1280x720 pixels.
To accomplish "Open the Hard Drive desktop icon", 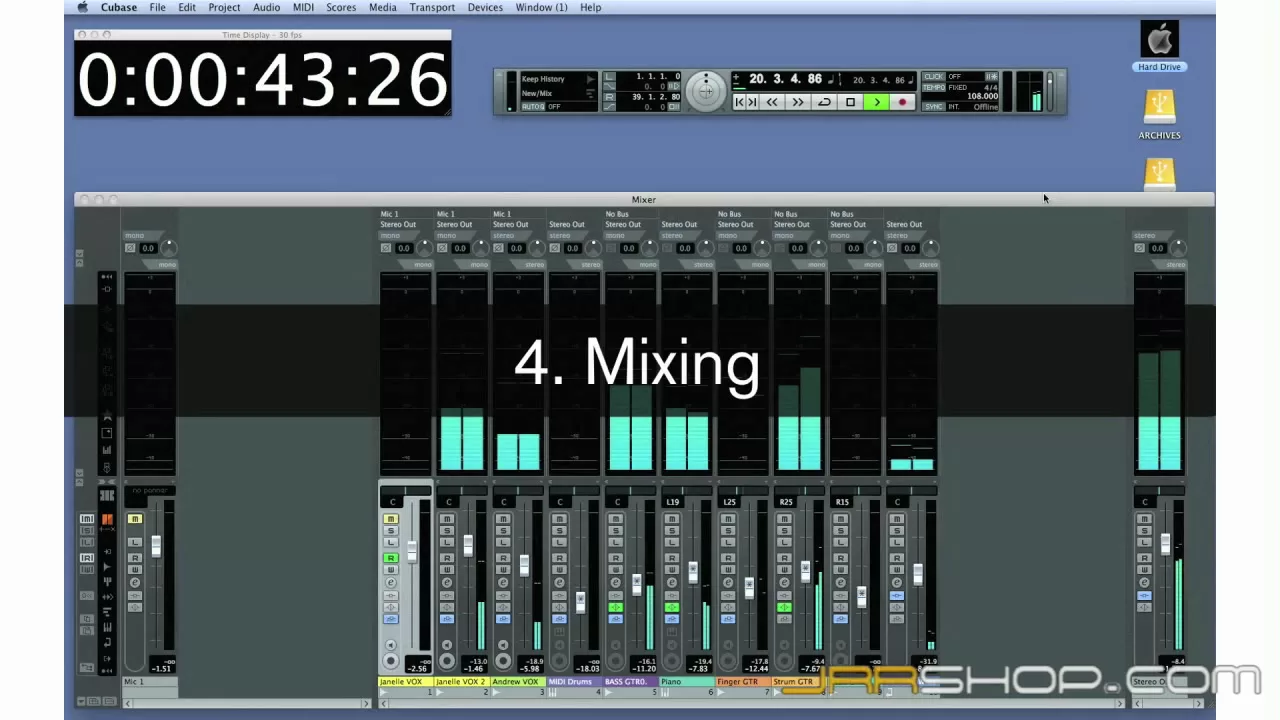I will pyautogui.click(x=1159, y=45).
